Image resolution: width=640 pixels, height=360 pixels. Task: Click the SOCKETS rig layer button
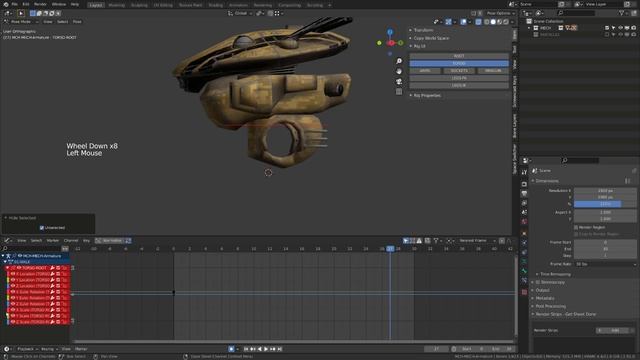pyautogui.click(x=459, y=71)
